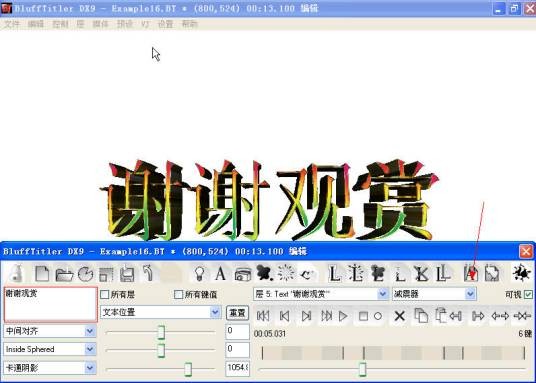Toggle the 所有键值 checkbox
Image resolution: width=536 pixels, height=383 pixels.
(x=178, y=294)
